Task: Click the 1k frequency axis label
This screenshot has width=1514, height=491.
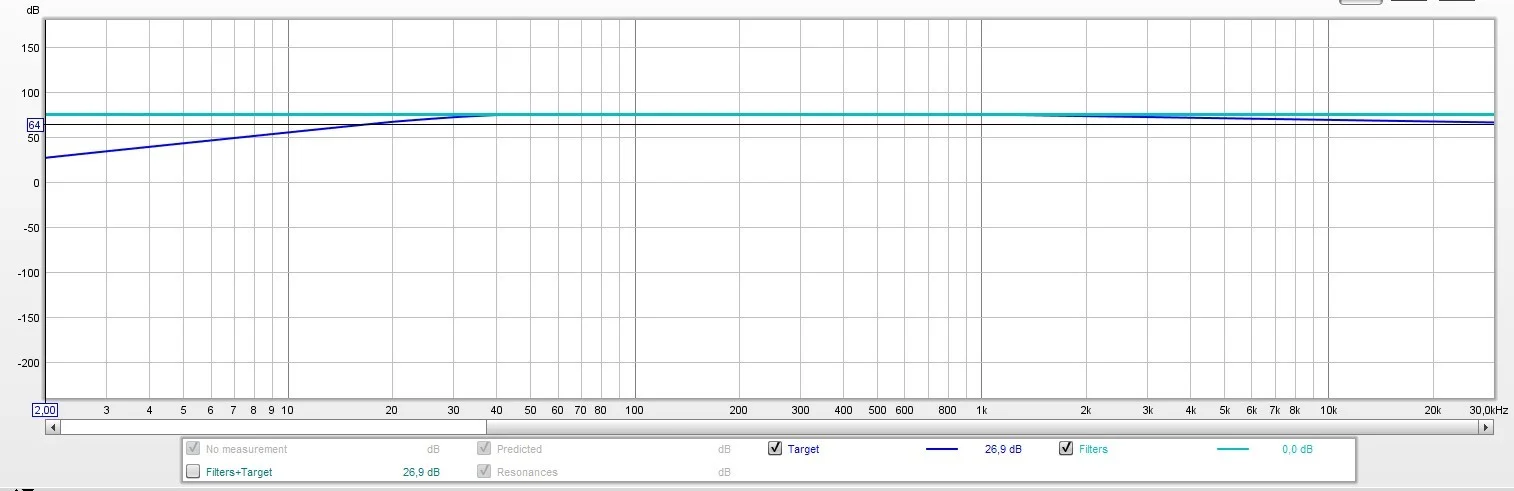Action: pyautogui.click(x=982, y=410)
